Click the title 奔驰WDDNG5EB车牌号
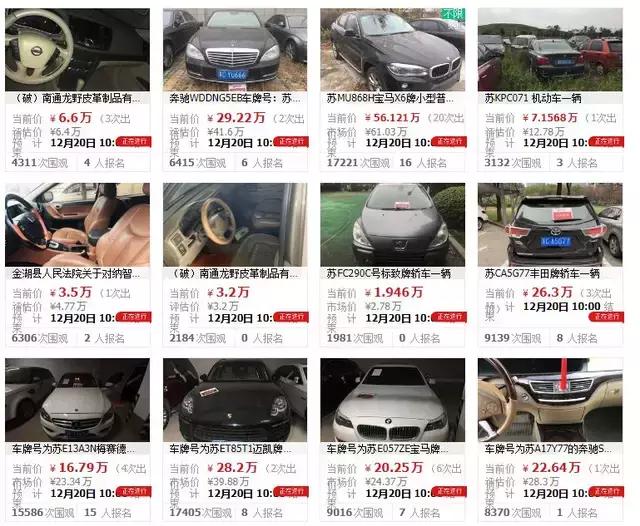Image resolution: width=640 pixels, height=526 pixels. (x=235, y=98)
